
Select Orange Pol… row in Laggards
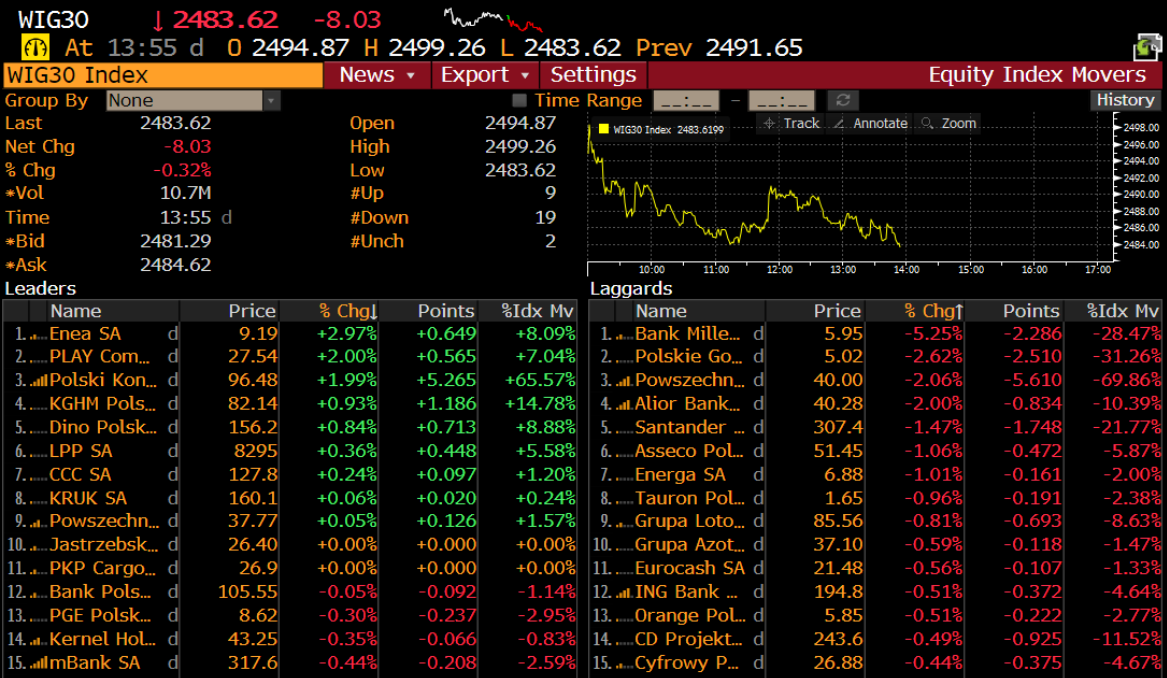click(875, 616)
